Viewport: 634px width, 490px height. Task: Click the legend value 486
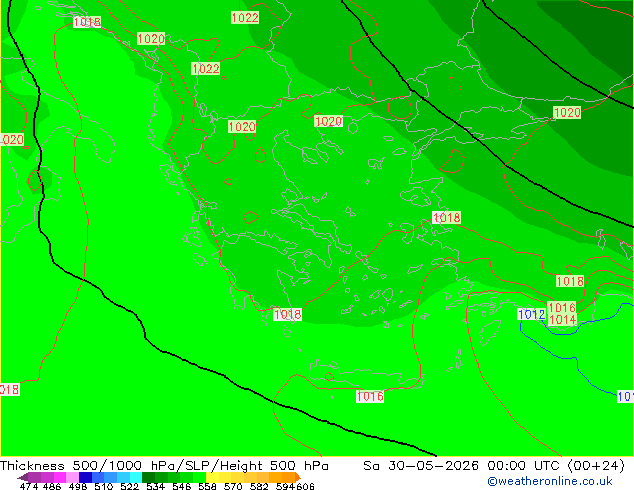(x=52, y=486)
